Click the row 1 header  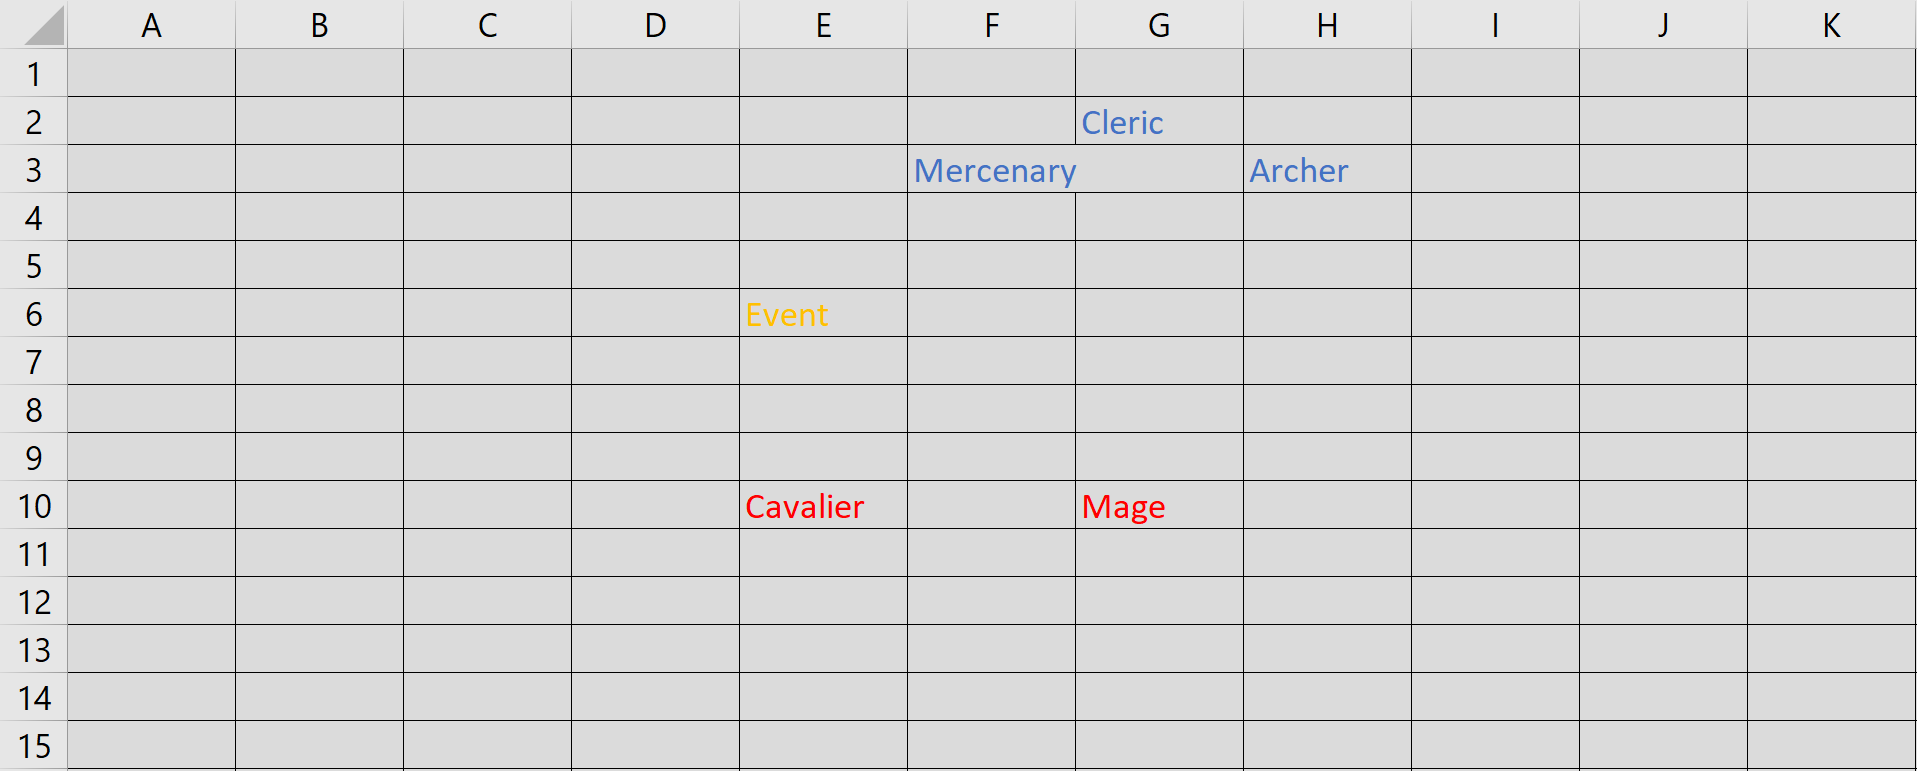tap(34, 74)
